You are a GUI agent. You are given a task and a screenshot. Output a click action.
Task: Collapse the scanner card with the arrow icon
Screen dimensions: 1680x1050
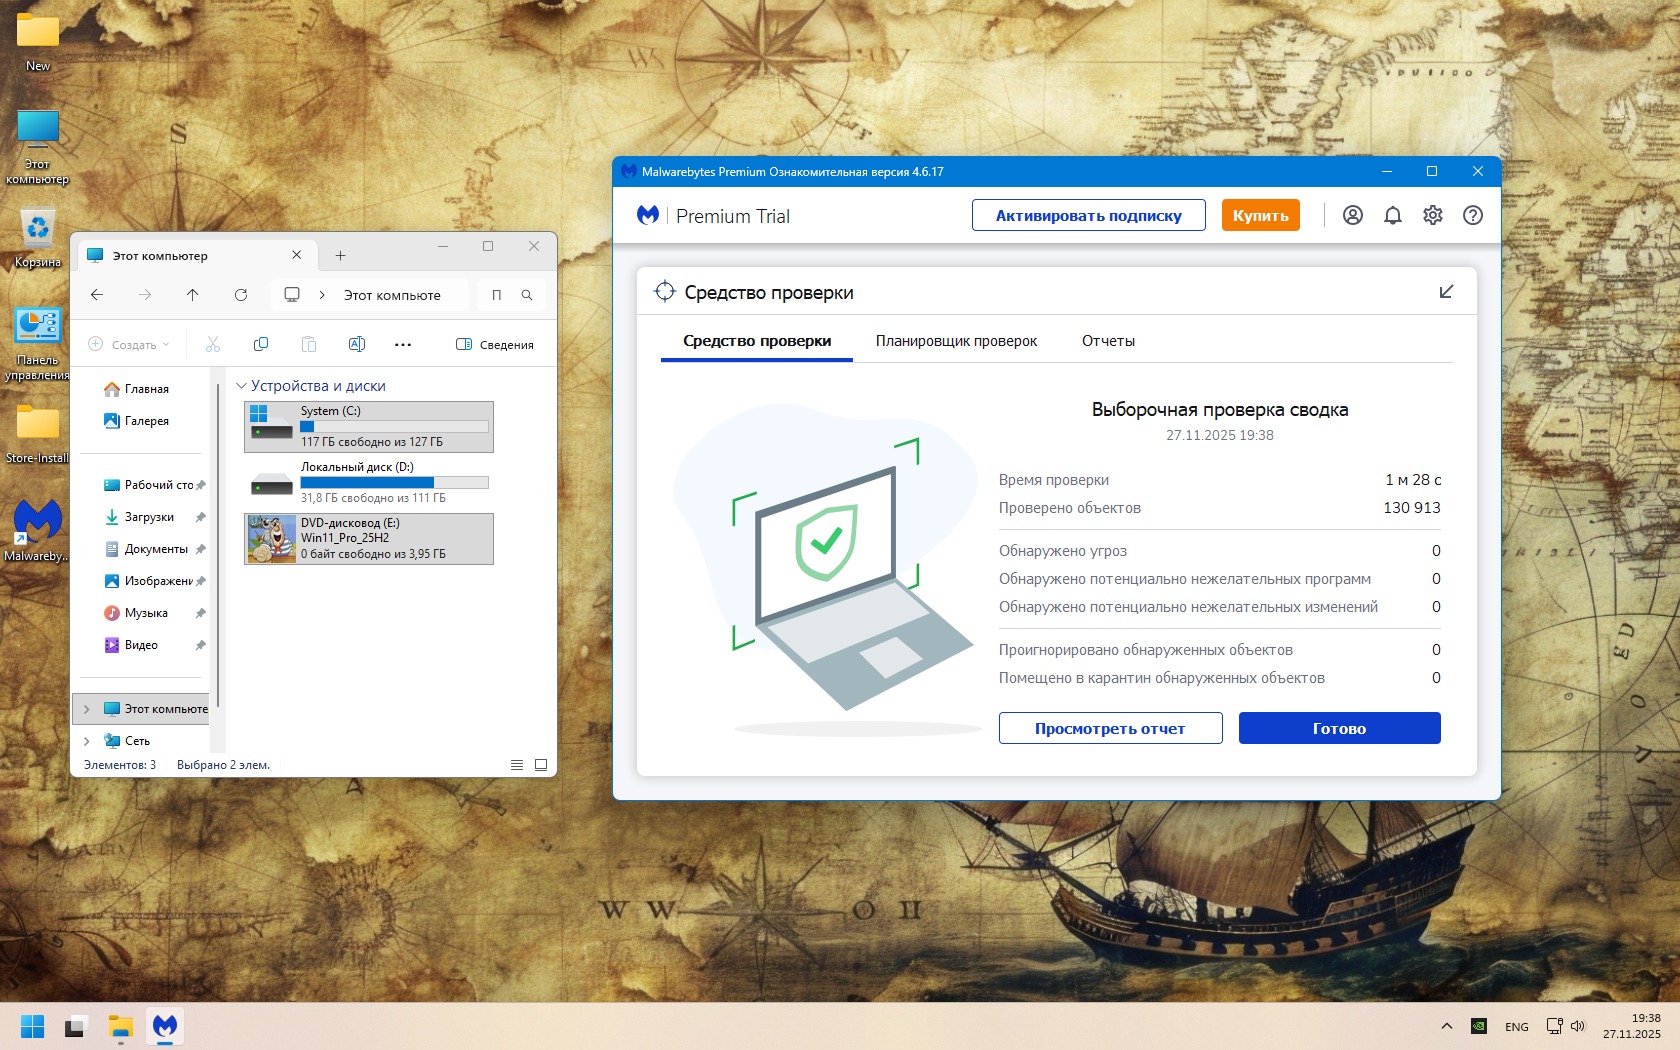[1446, 292]
